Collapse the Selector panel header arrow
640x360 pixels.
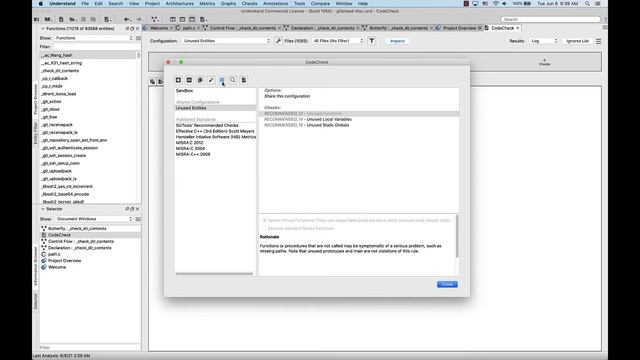tap(42, 209)
